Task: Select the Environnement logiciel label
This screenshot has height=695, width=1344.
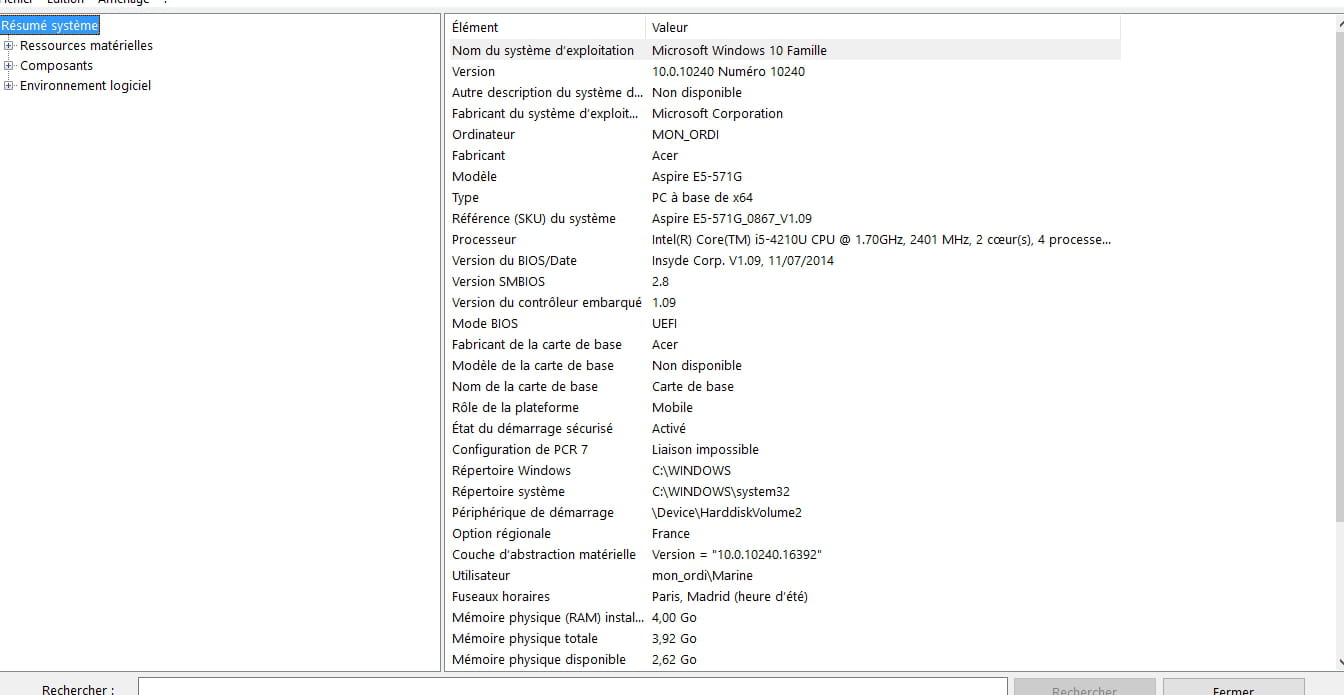Action: 85,85
